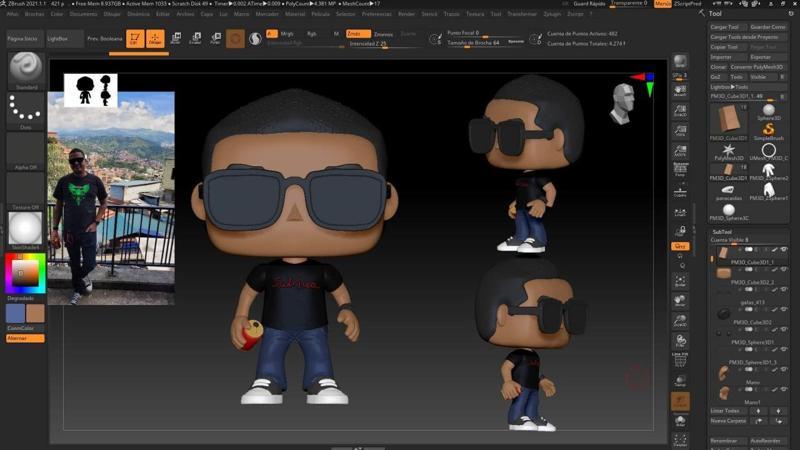Image resolution: width=800 pixels, height=450 pixels.
Task: Open the Dots stroke type picker
Action: 26,109
